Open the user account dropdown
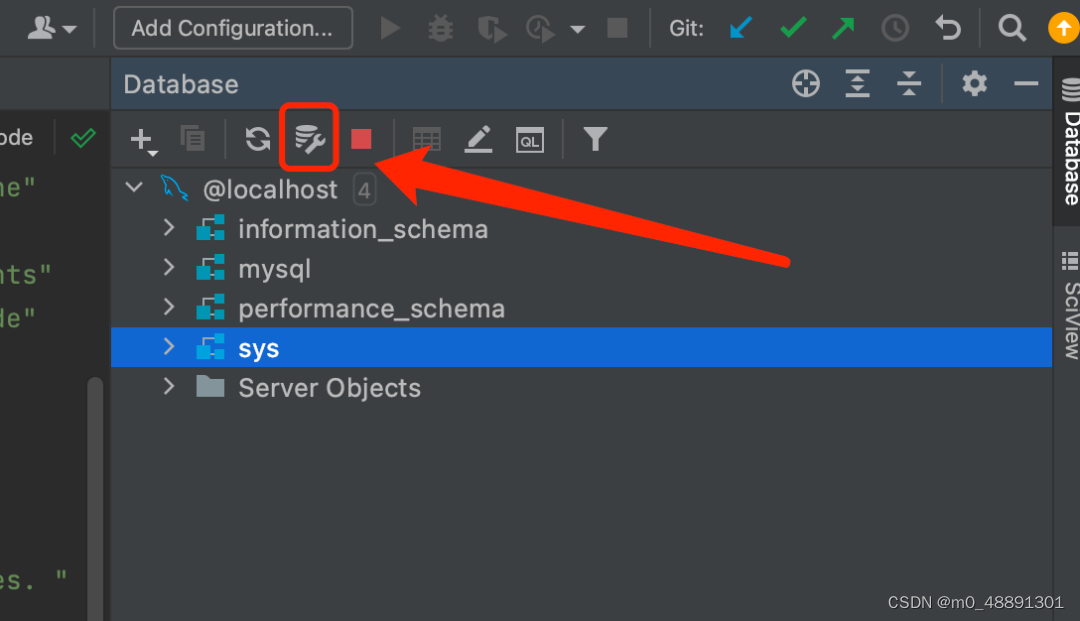1080x621 pixels. [52, 28]
